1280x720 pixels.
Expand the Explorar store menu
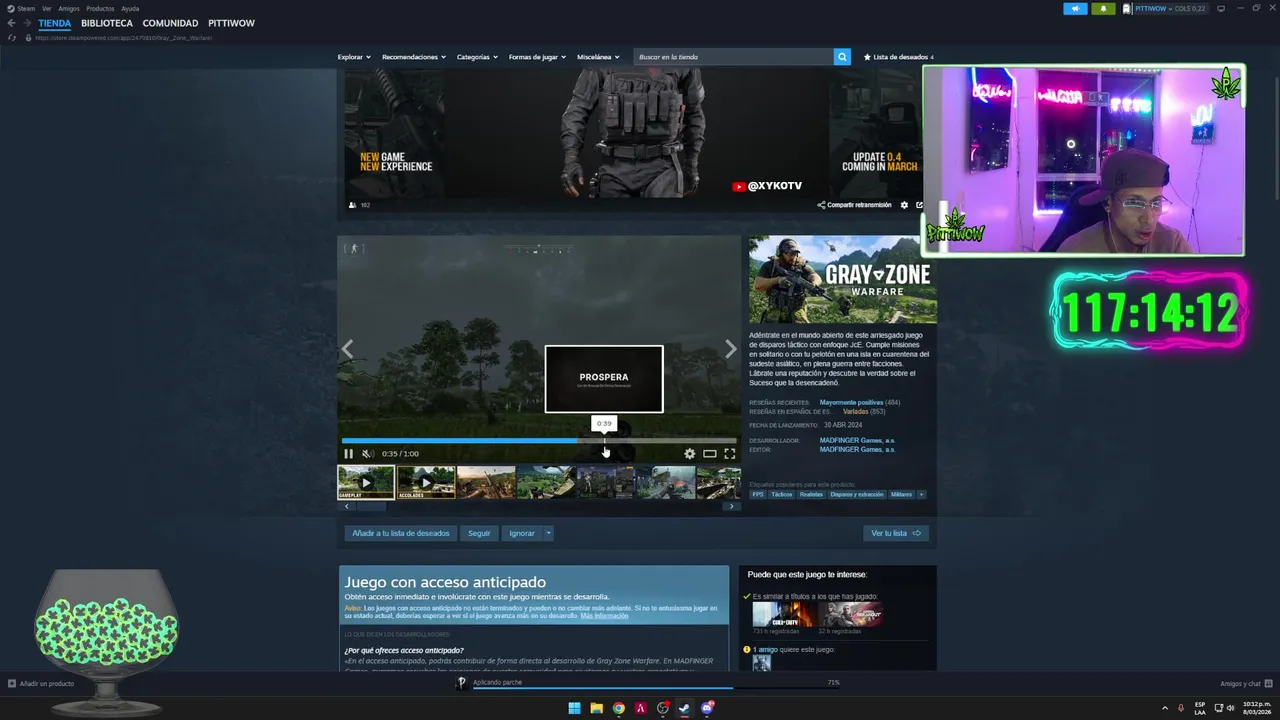pos(354,57)
